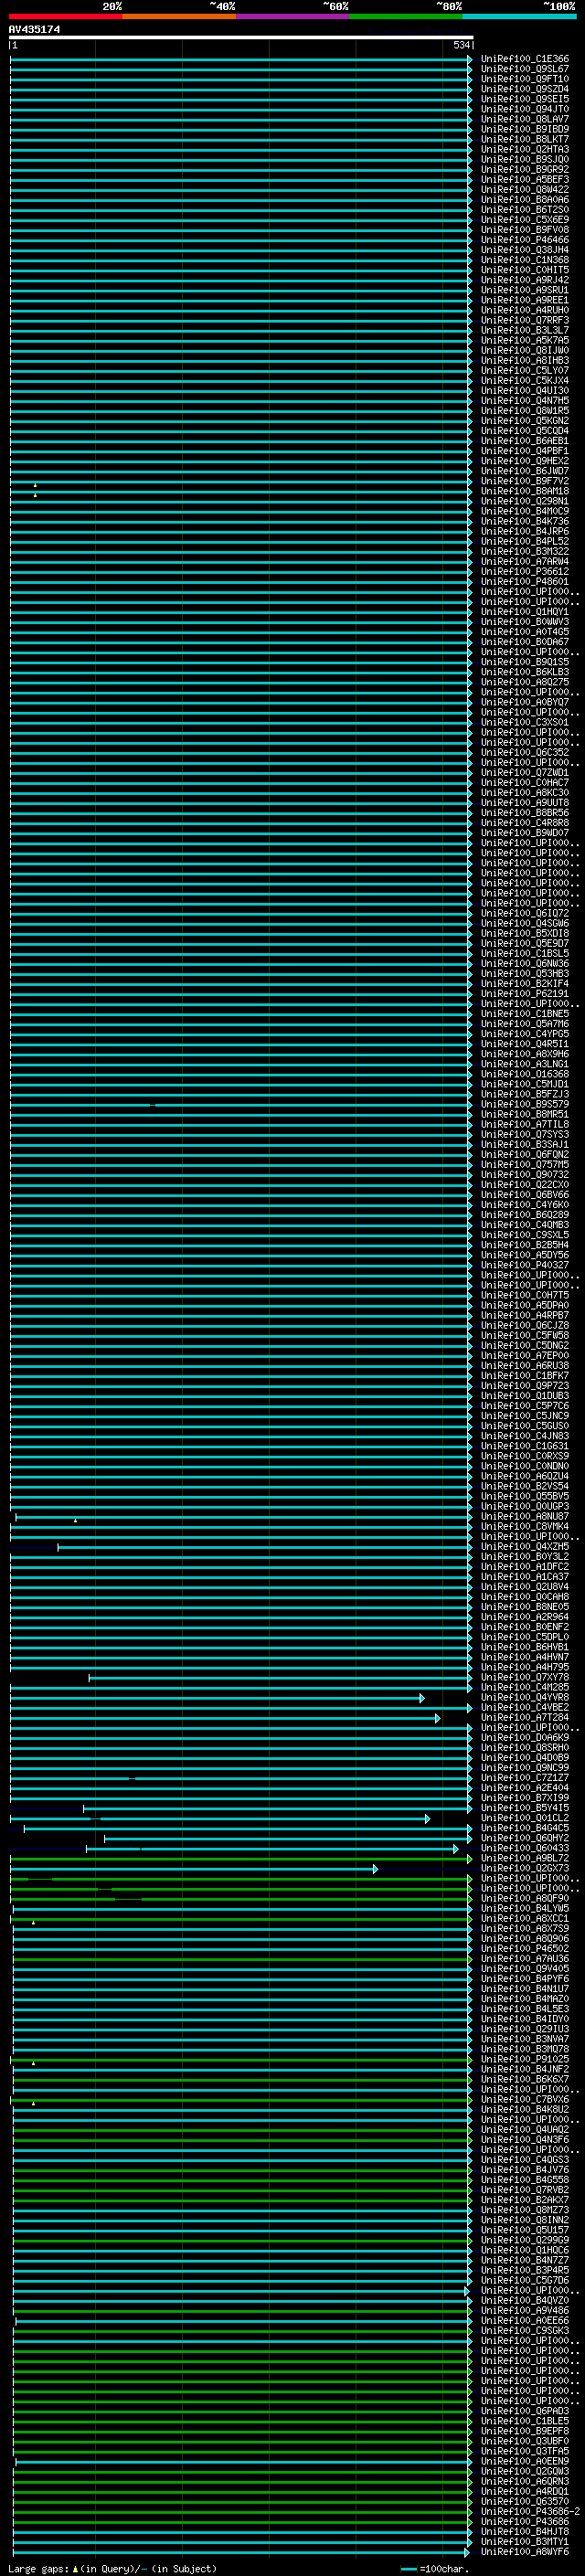Select hit label UniRef100_A5DPA0
This screenshot has height=2576, width=585.
525,1305
